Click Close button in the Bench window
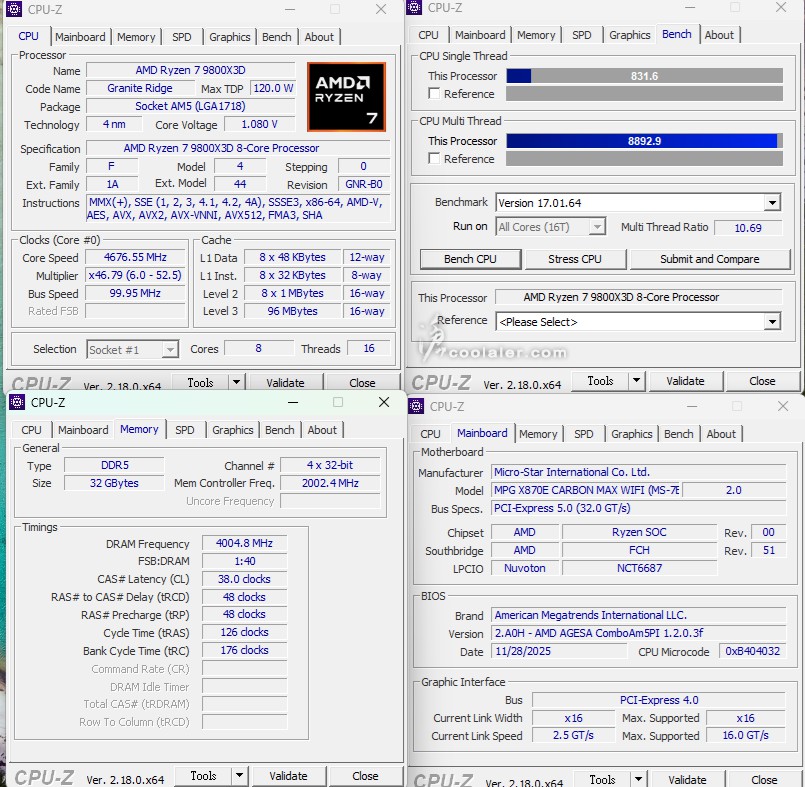805x787 pixels. [x=762, y=380]
